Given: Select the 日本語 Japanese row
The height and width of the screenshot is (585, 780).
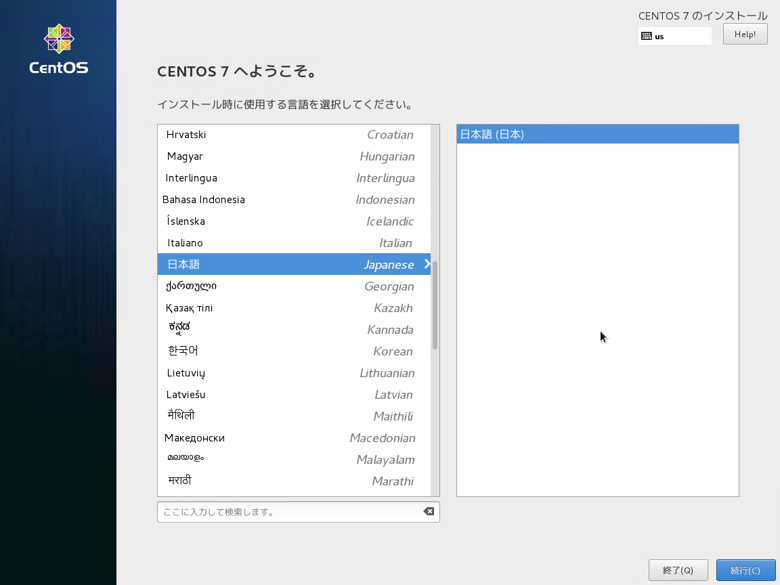Looking at the screenshot, I should coord(294,264).
